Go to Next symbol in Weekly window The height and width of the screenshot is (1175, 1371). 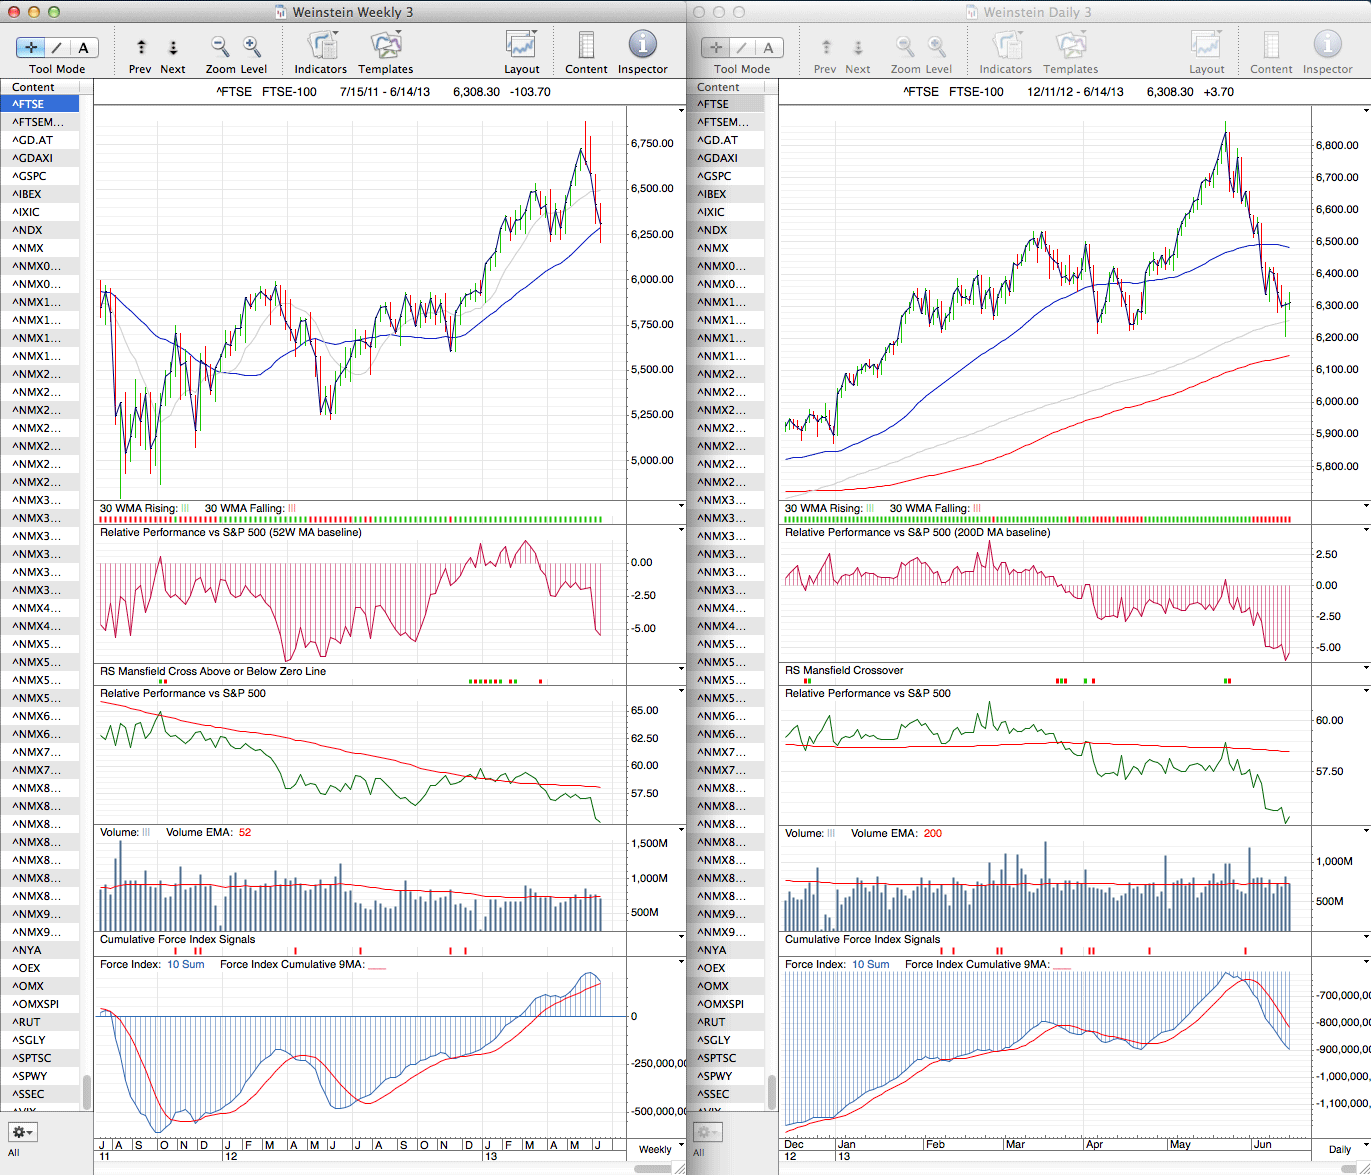tap(173, 47)
